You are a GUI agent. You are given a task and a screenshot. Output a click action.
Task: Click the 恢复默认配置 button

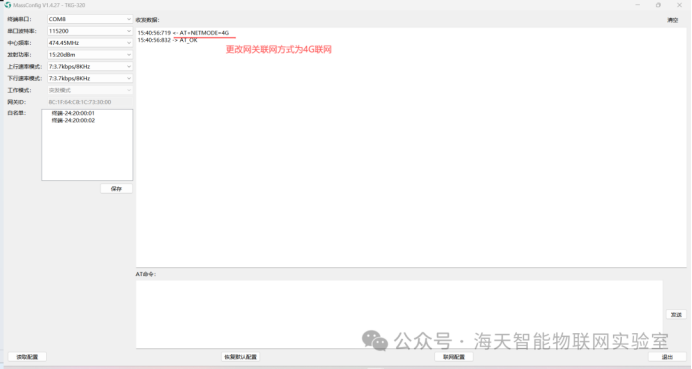[241, 357]
